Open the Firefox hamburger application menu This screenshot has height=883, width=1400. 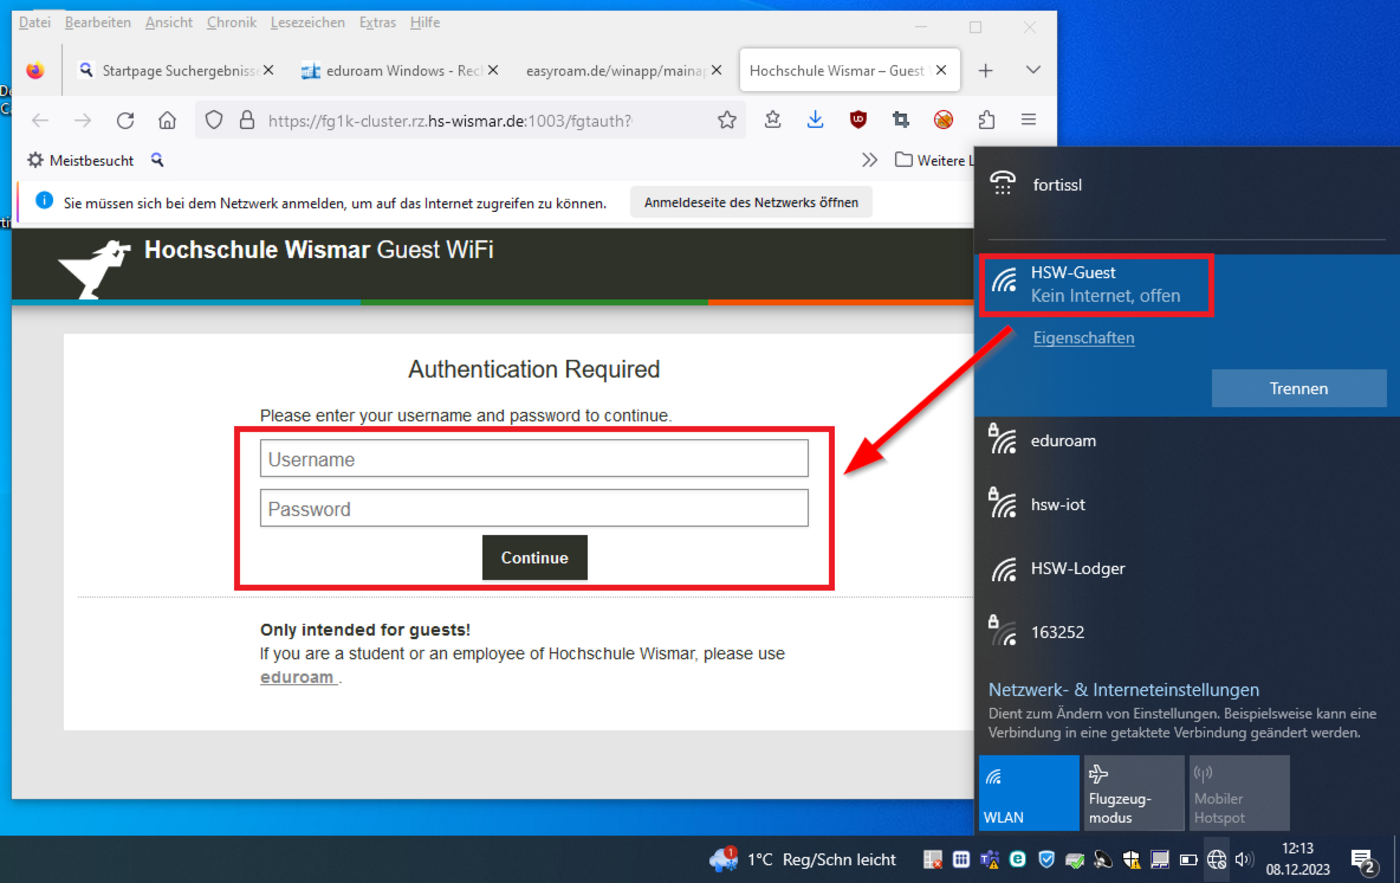(x=1028, y=120)
